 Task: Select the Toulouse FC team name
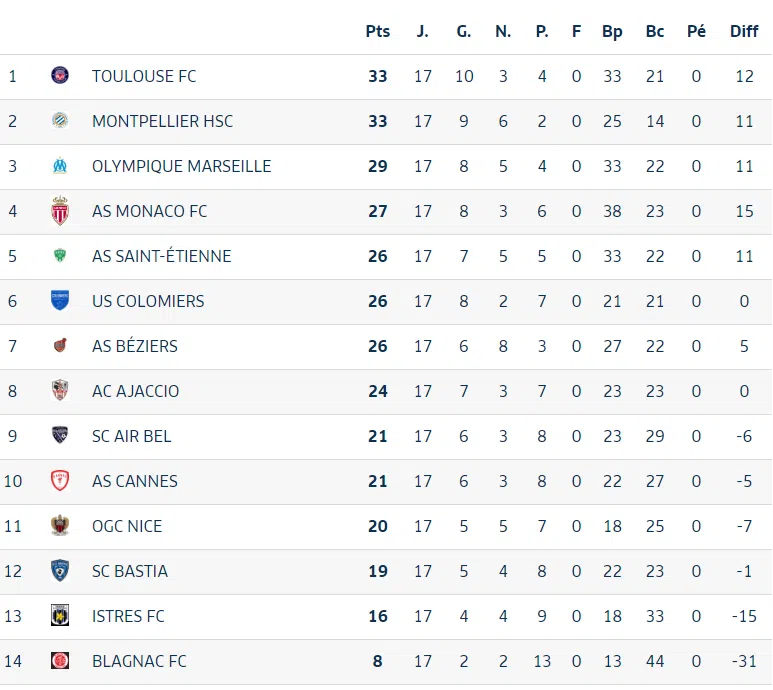click(x=144, y=76)
